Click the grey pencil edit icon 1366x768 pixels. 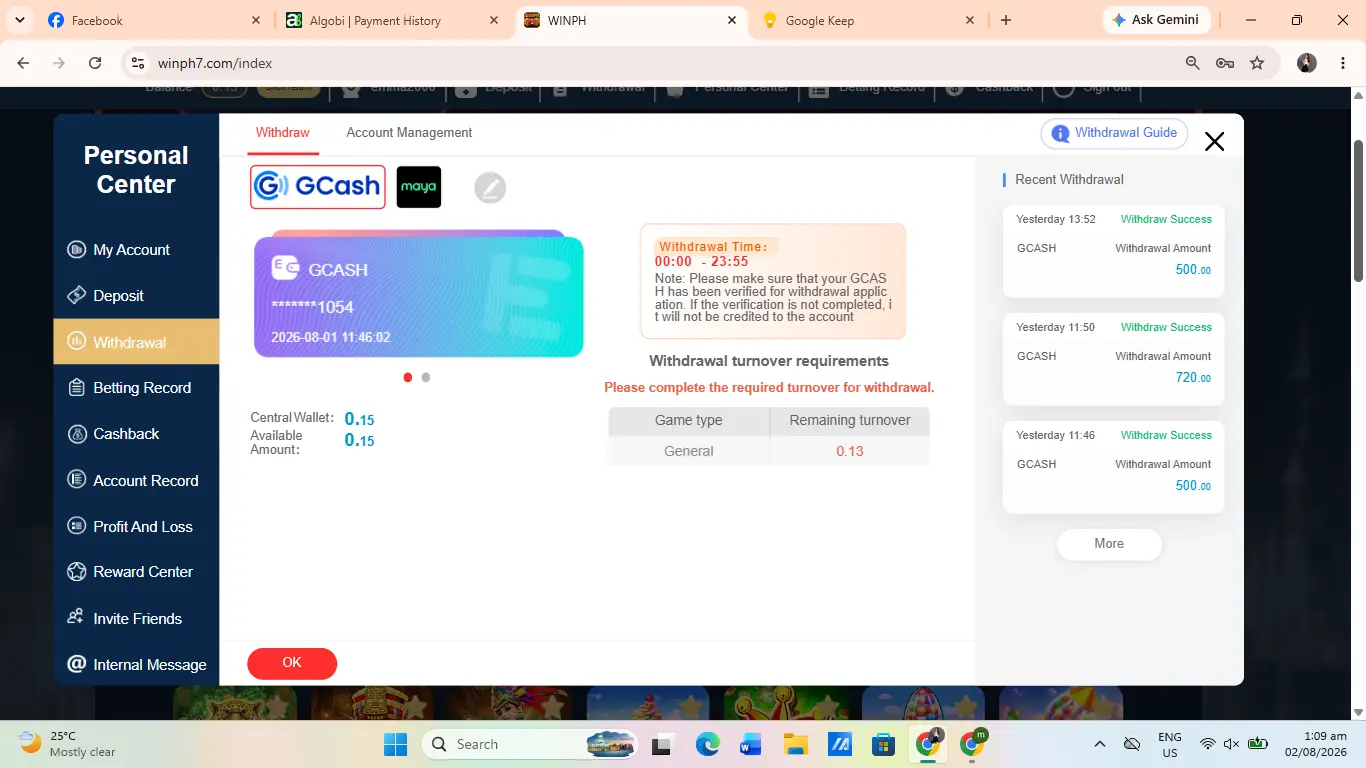pos(490,187)
